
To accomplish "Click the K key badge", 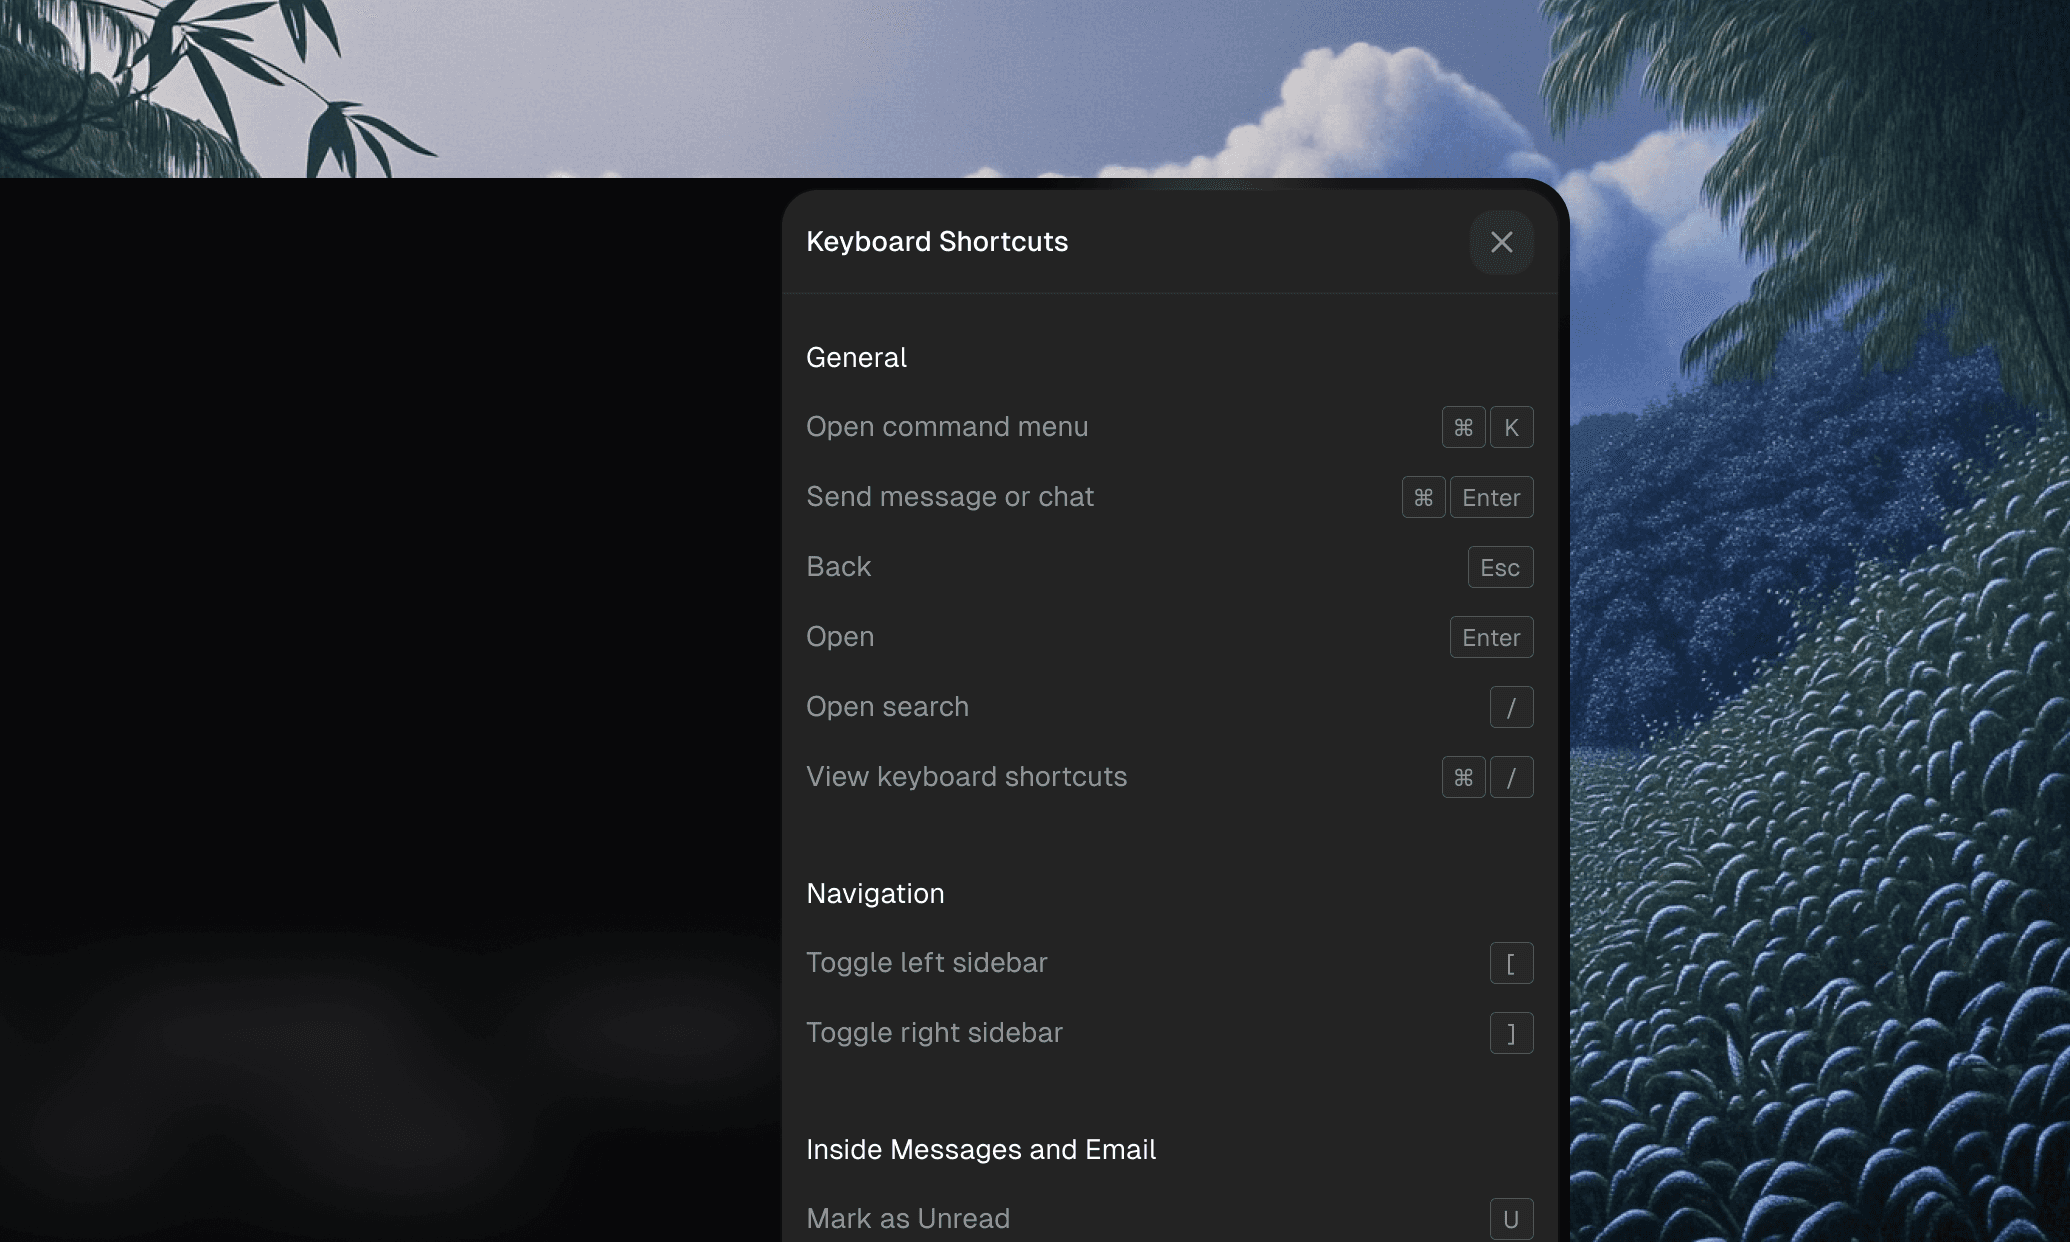I will 1511,427.
